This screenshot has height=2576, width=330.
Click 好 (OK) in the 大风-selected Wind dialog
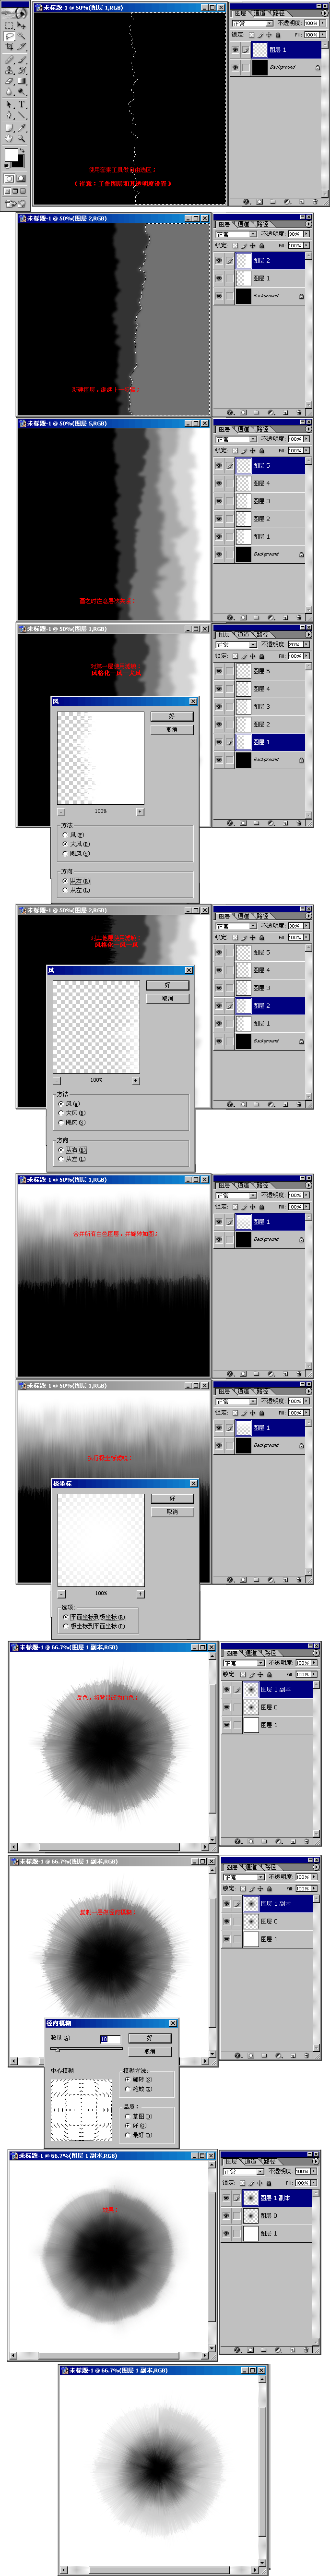click(x=171, y=716)
